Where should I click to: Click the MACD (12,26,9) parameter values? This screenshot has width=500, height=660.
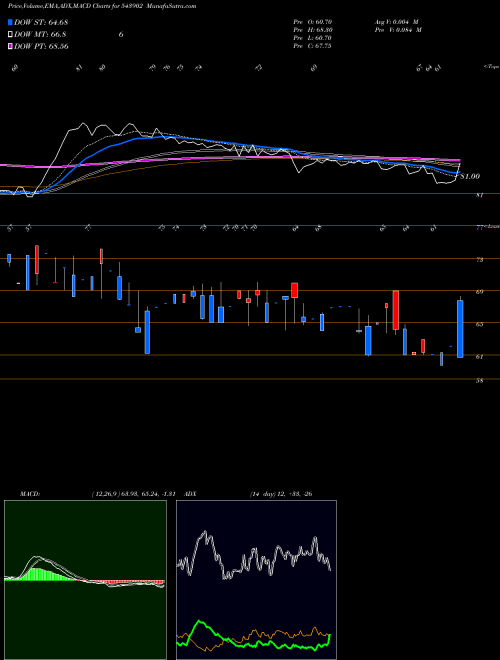point(136,494)
